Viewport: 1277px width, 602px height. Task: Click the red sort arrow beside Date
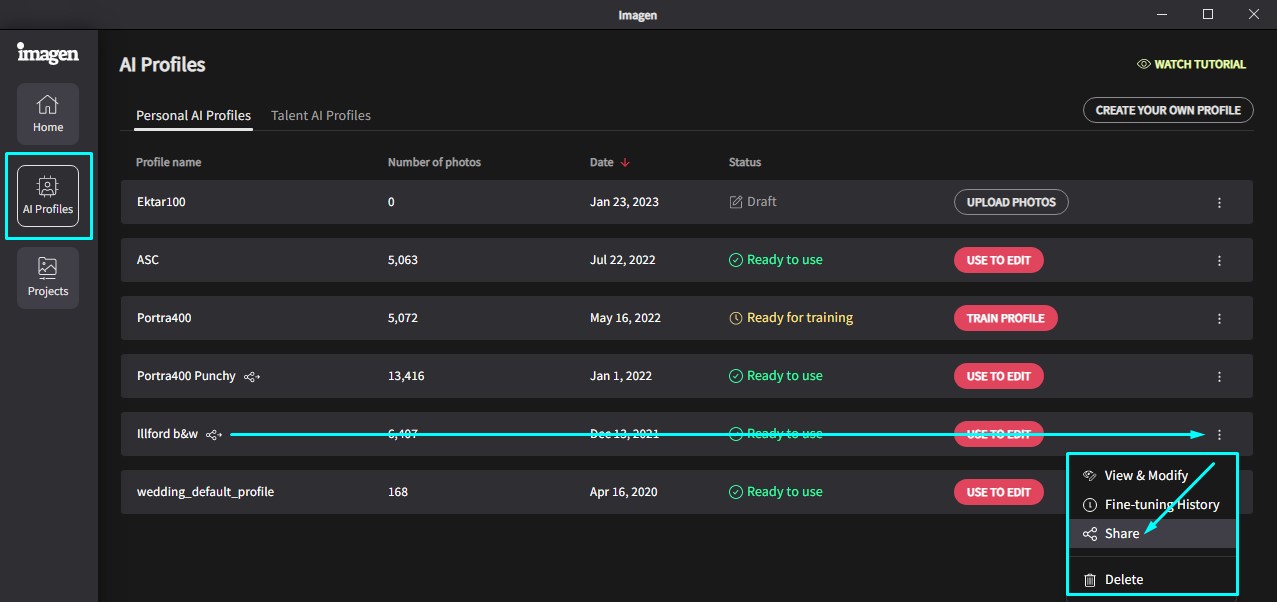point(625,162)
